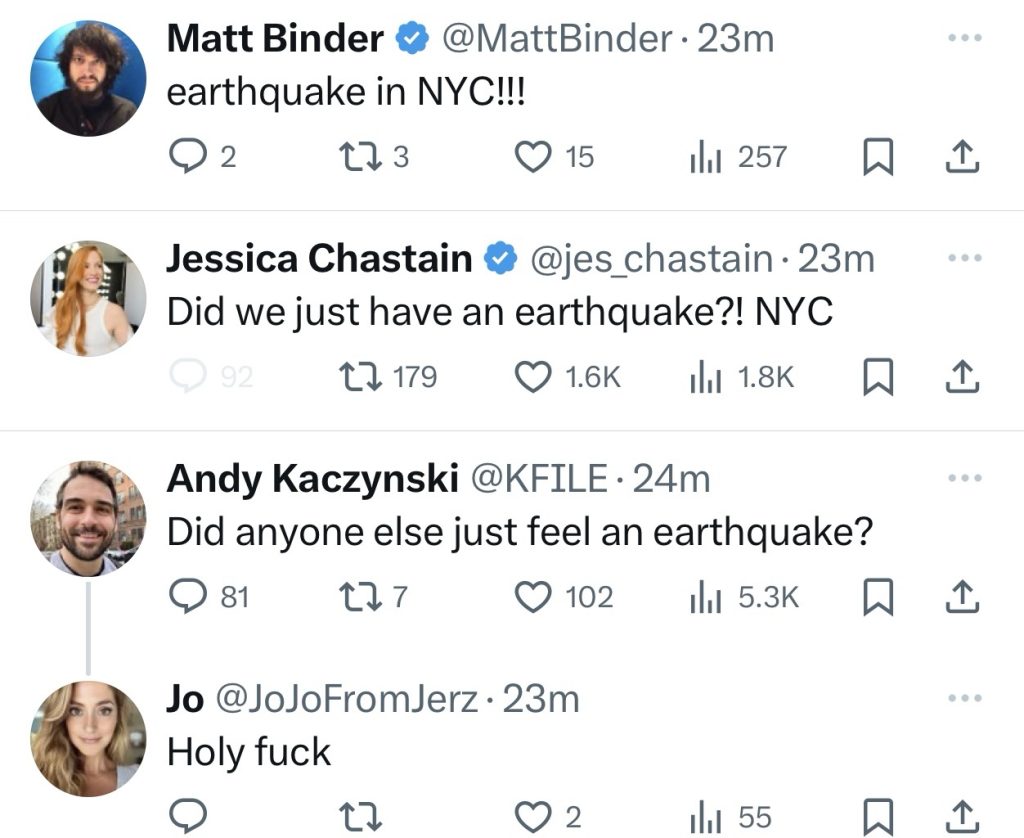The height and width of the screenshot is (838, 1024).
Task: Open more options on Matt Binder's tweet
Action: point(964,39)
